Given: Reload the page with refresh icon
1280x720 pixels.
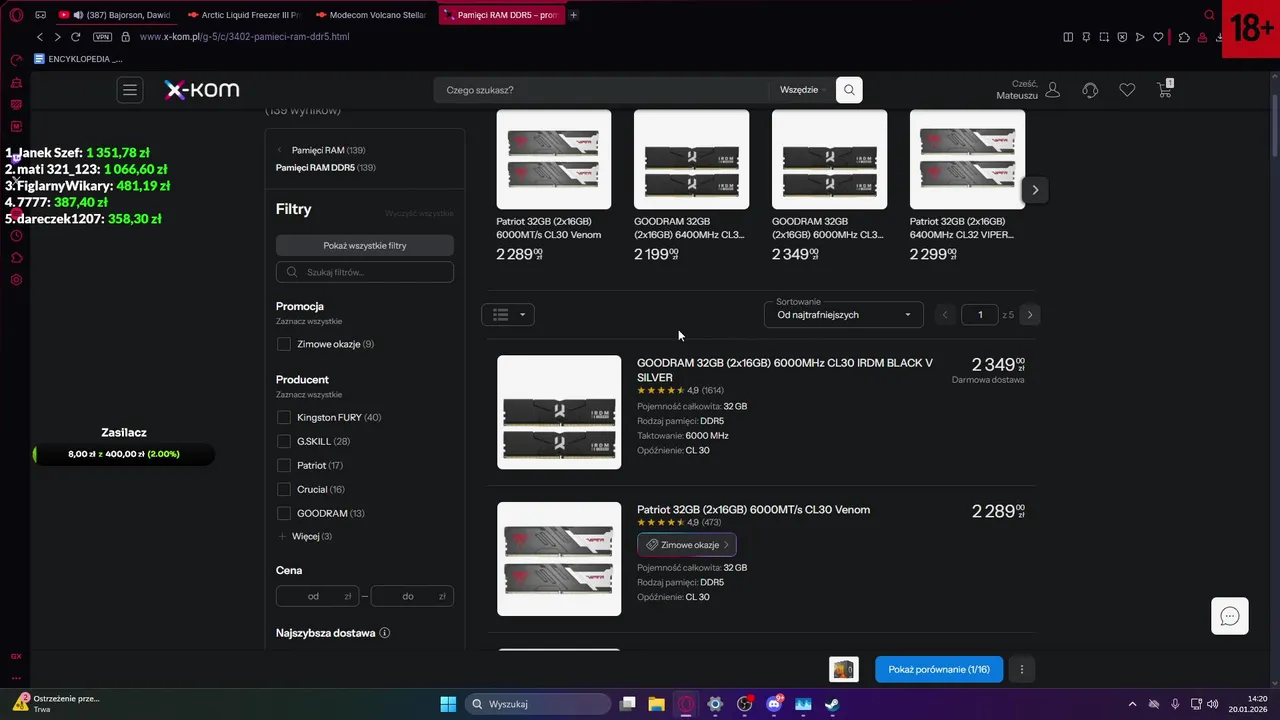Looking at the screenshot, I should click(75, 37).
